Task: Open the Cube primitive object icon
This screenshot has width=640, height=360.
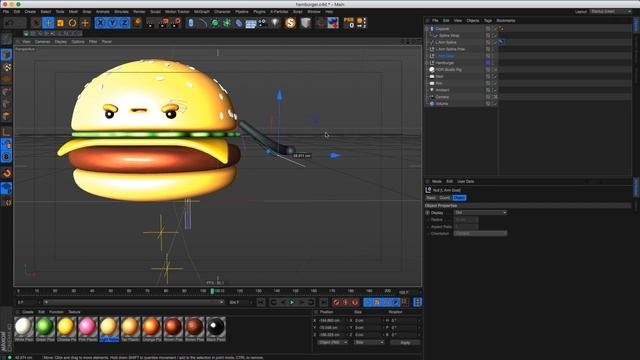Action: coord(191,23)
